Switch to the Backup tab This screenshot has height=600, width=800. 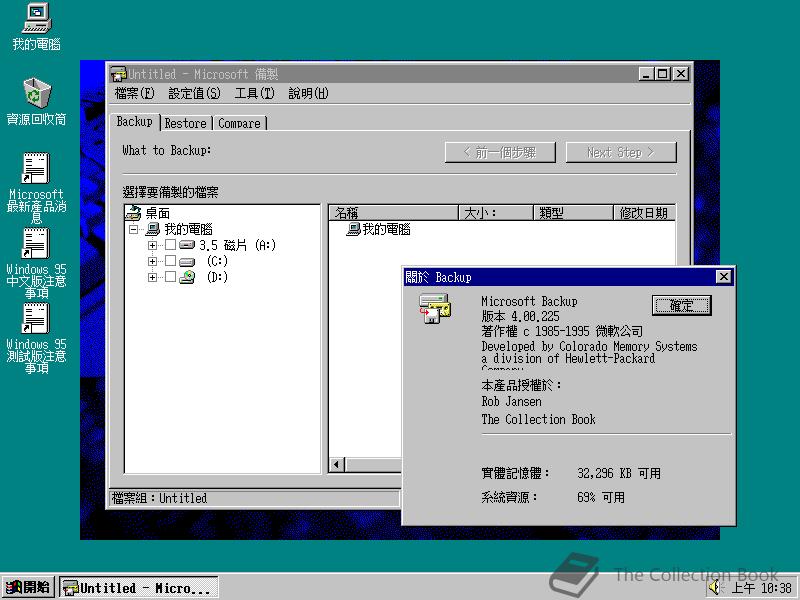tap(135, 121)
